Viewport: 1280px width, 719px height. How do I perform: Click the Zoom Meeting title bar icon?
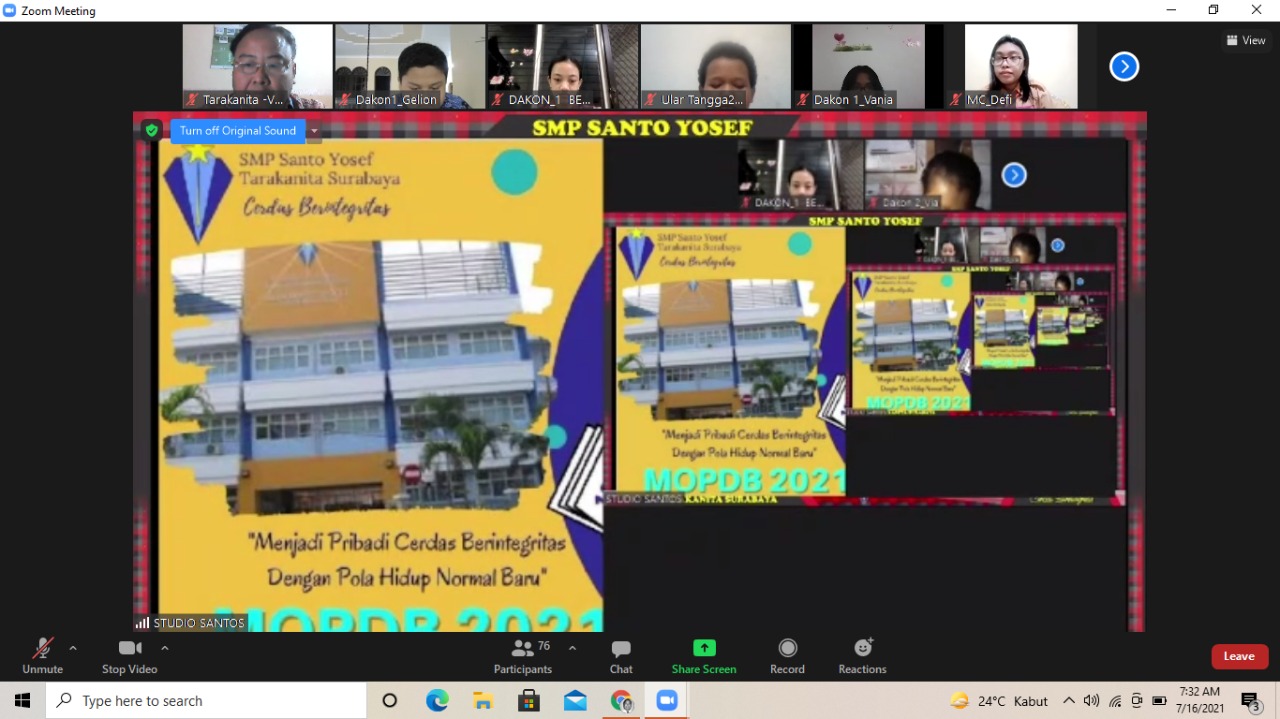tap(10, 10)
